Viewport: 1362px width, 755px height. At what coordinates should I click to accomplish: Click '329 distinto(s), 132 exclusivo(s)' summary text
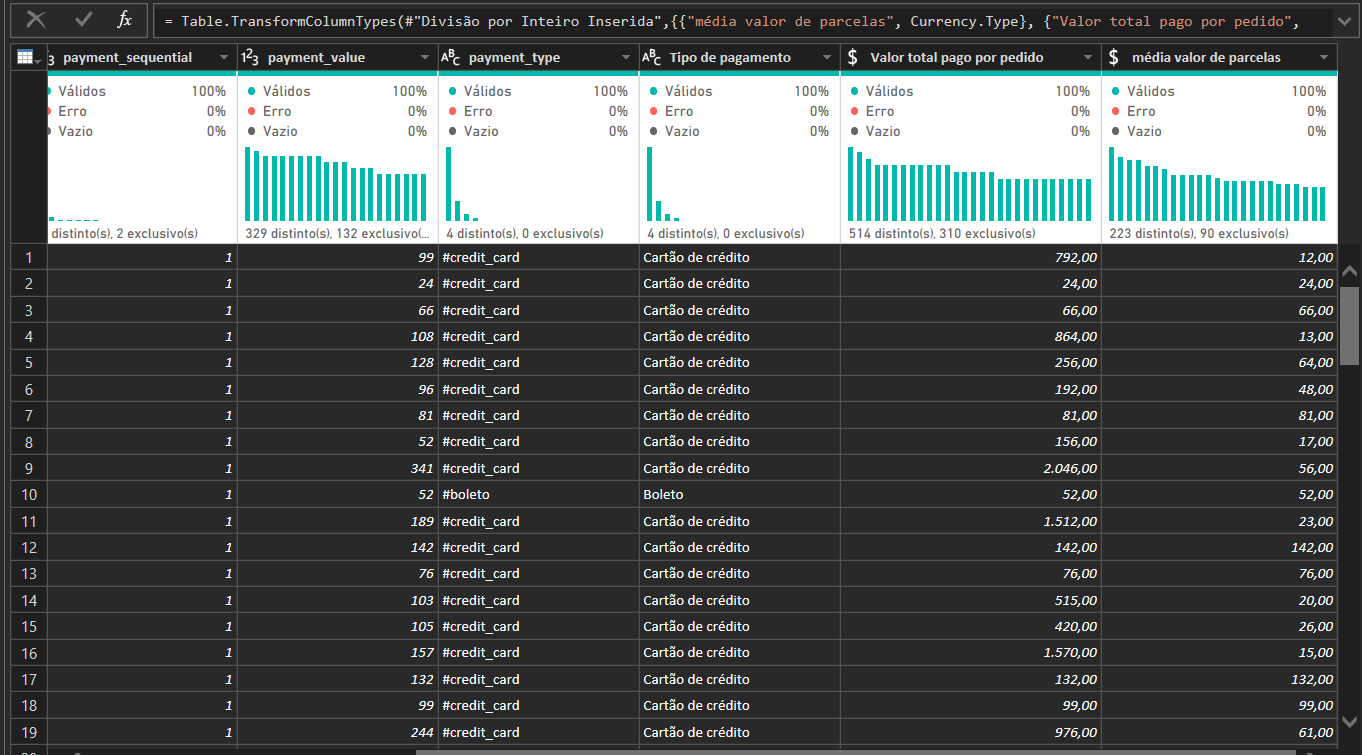tap(338, 233)
